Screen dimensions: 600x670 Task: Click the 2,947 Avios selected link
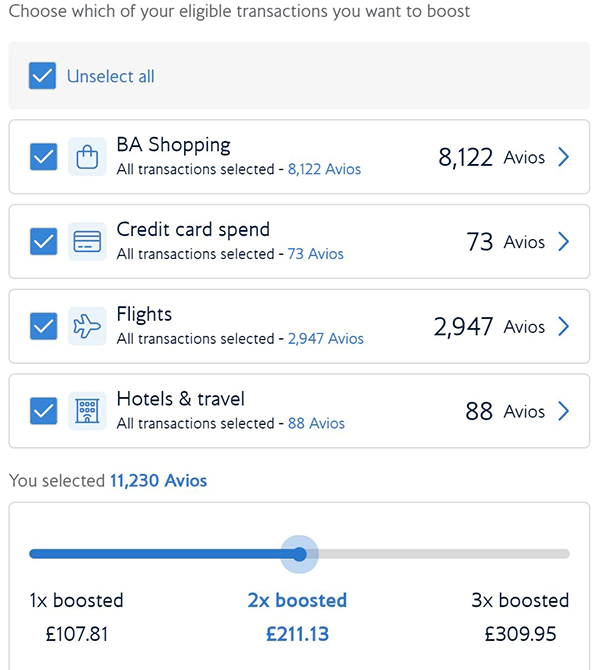[325, 339]
